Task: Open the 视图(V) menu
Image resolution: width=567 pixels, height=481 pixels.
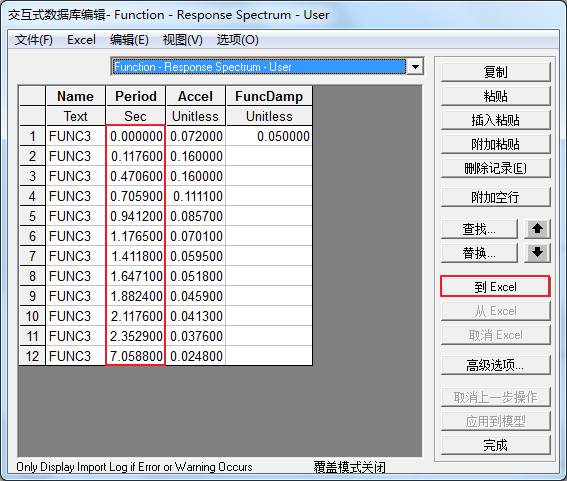Action: tap(183, 40)
